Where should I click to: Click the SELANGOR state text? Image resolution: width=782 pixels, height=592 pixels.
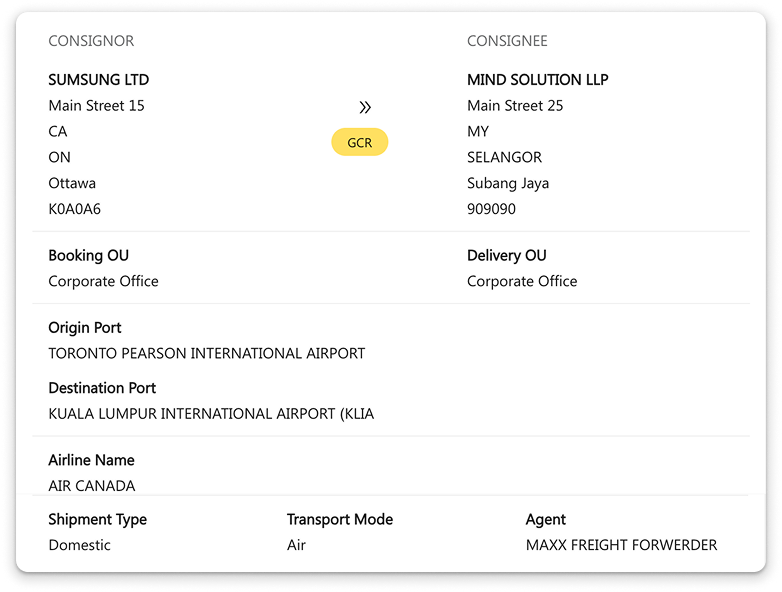click(x=504, y=158)
